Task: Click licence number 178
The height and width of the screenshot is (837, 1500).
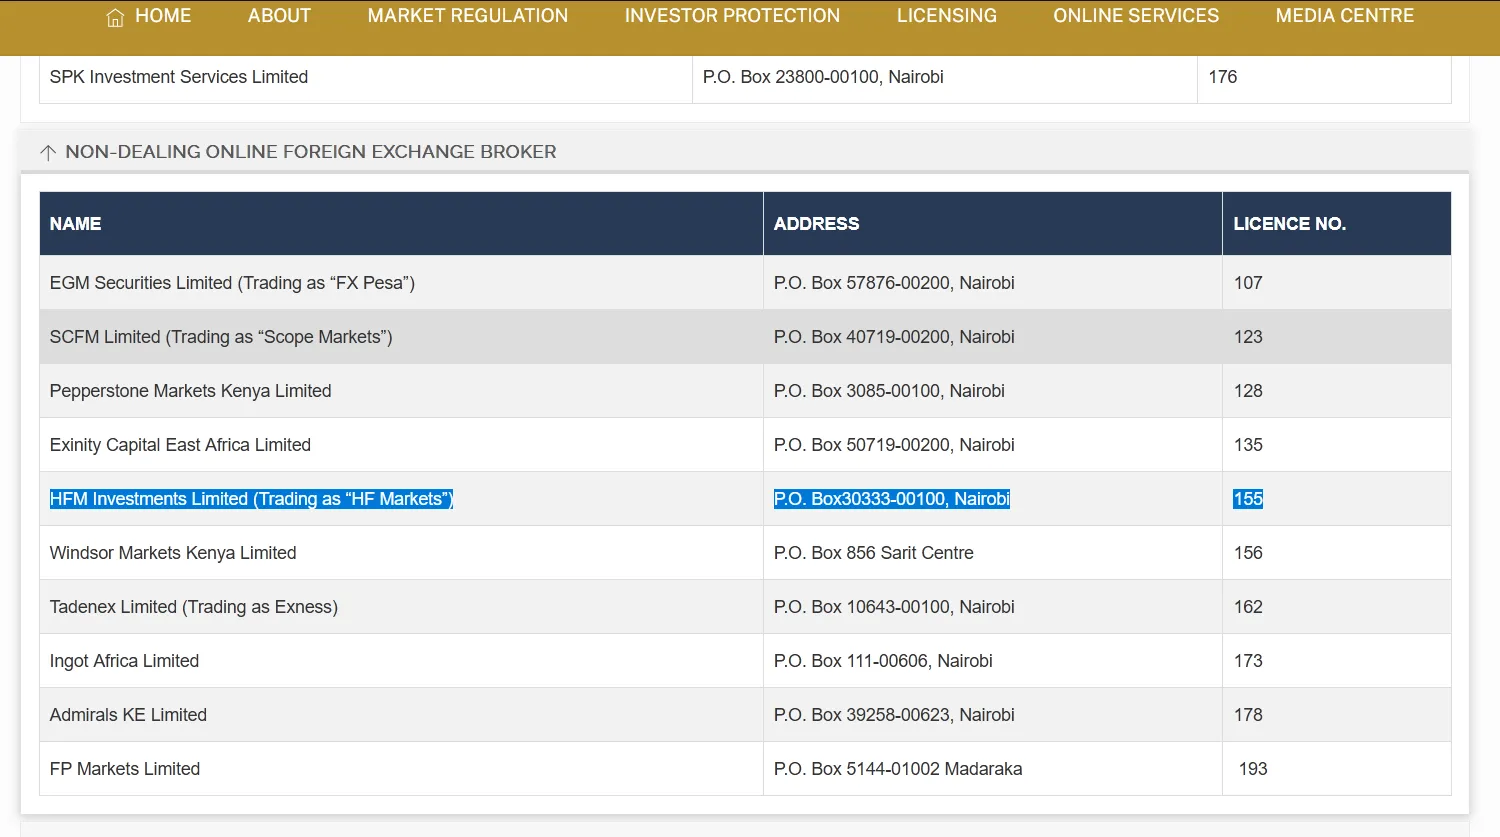Action: coord(1248,715)
